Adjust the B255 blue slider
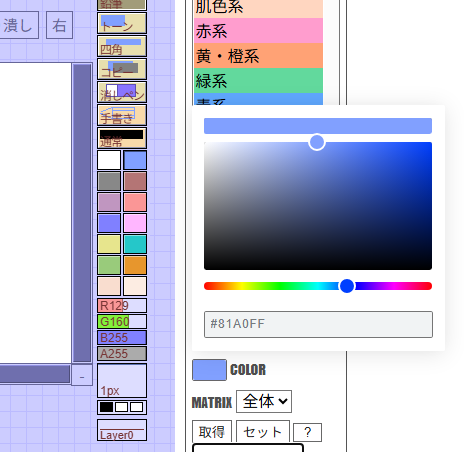This screenshot has width=464, height=452. coord(122,338)
